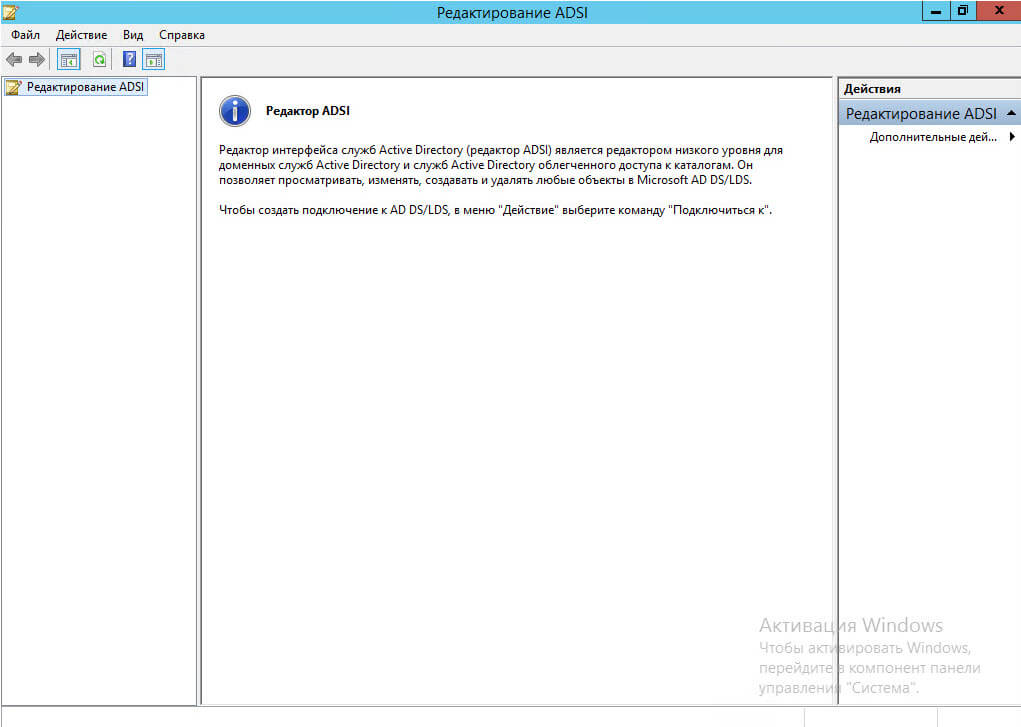This screenshot has height=727, width=1021.
Task: Click the Редактор ADSI heading text
Action: [x=307, y=111]
